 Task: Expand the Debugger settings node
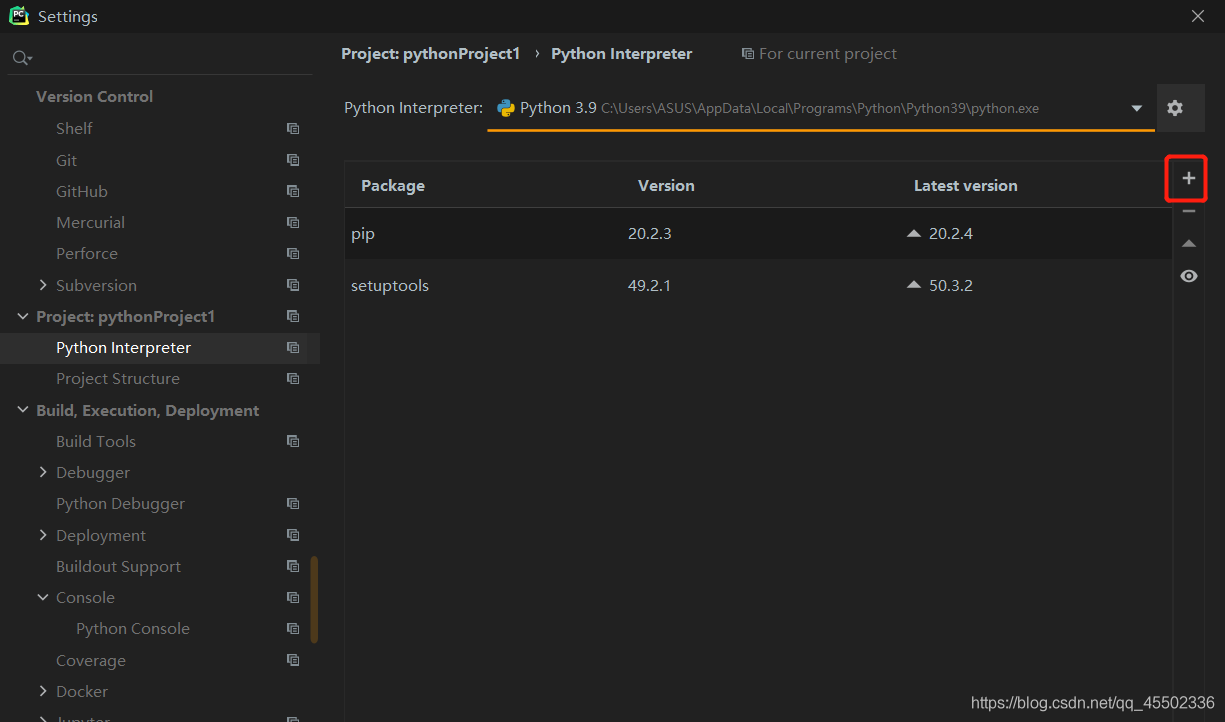43,472
